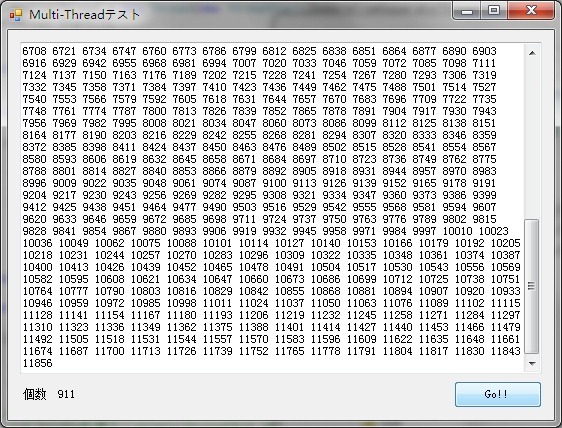Viewport: 562px width, 428px height.
Task: Click the number 8008 in text box
Action: 154,123
